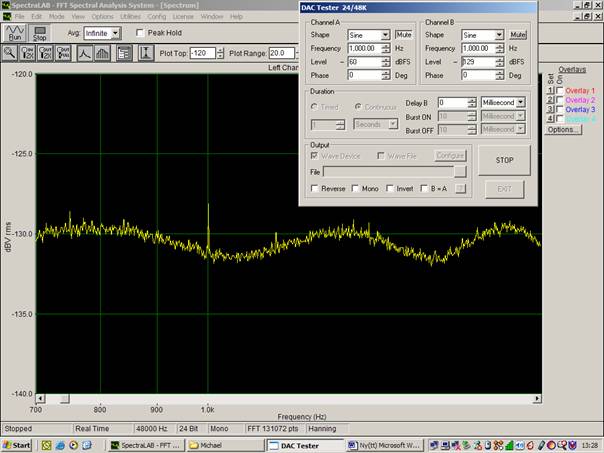Click the second 2X zoom toolbar icon
This screenshot has height=453, width=604.
click(45, 53)
